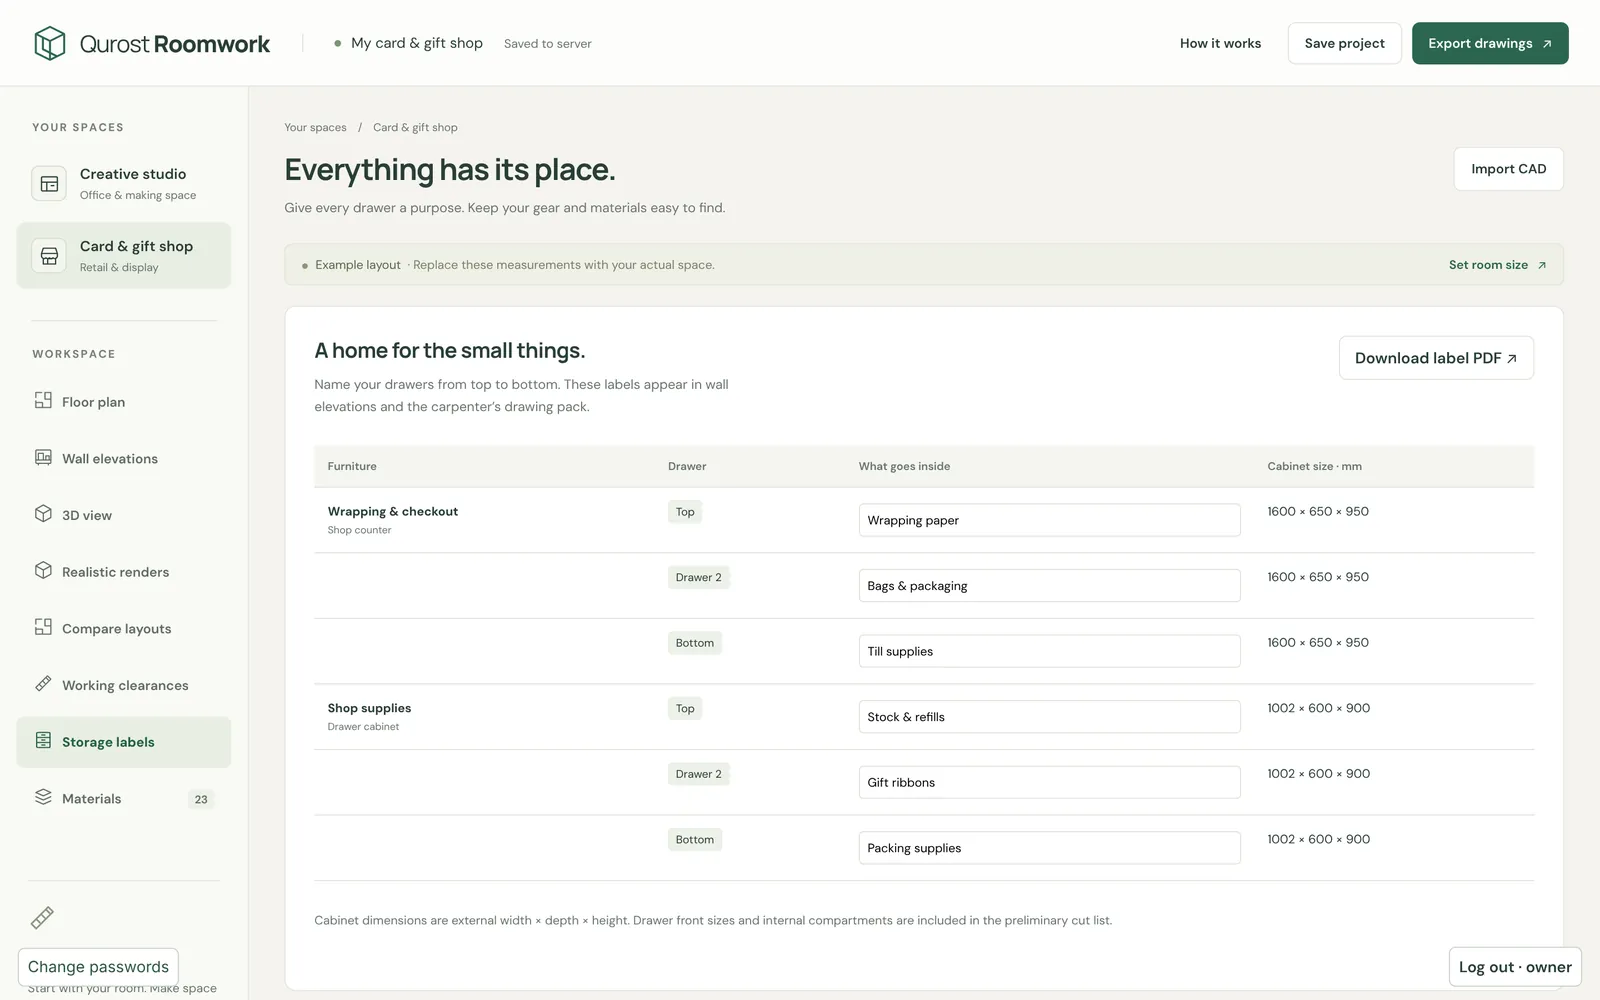The height and width of the screenshot is (1000, 1600).
Task: Open Compare layouts section
Action: [x=124, y=629]
